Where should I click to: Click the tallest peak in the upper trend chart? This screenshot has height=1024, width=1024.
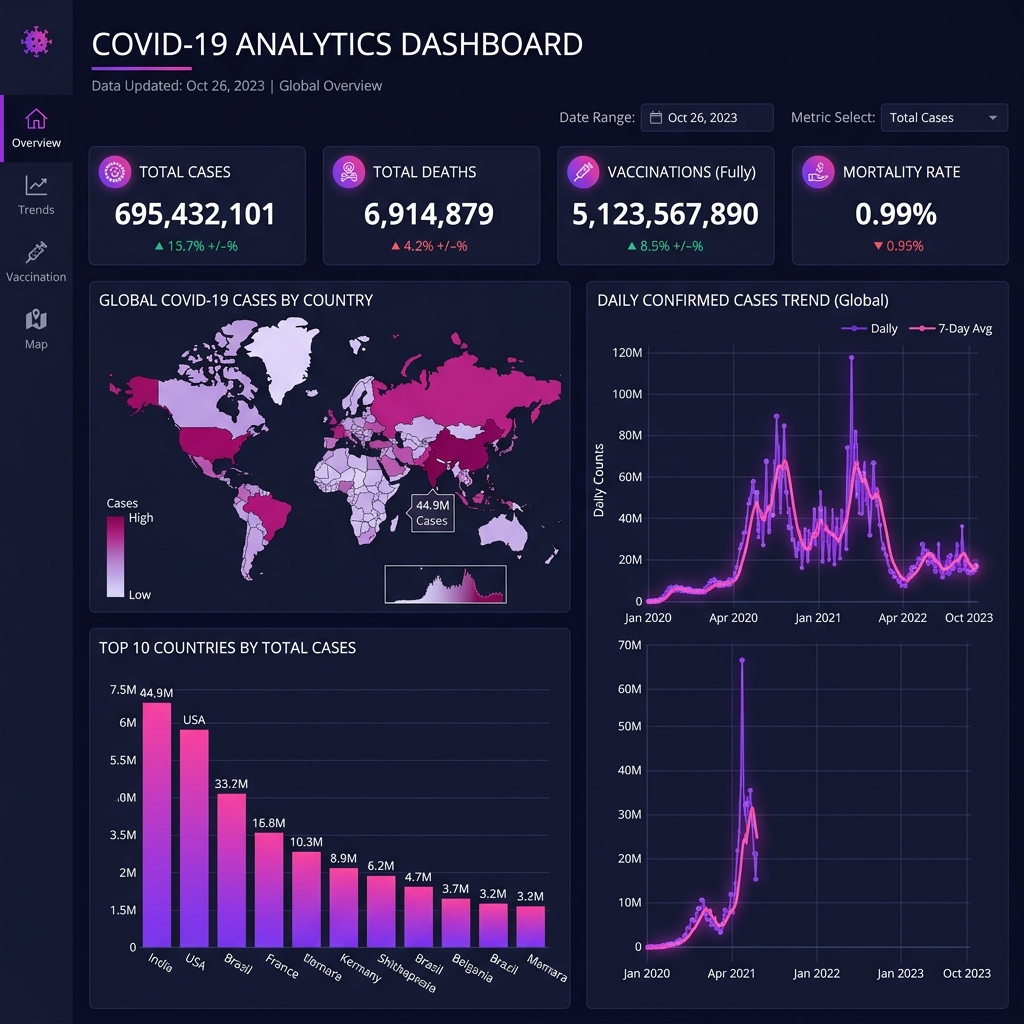[x=852, y=358]
